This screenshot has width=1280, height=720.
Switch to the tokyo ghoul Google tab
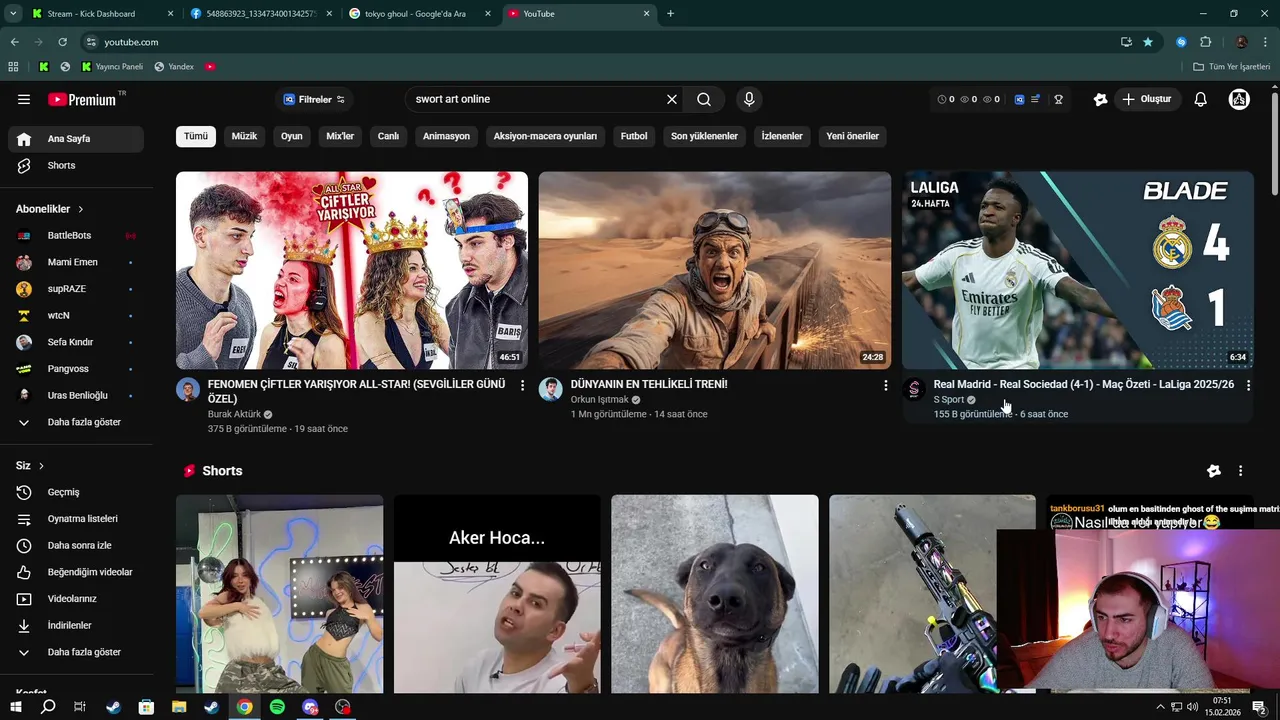(420, 14)
